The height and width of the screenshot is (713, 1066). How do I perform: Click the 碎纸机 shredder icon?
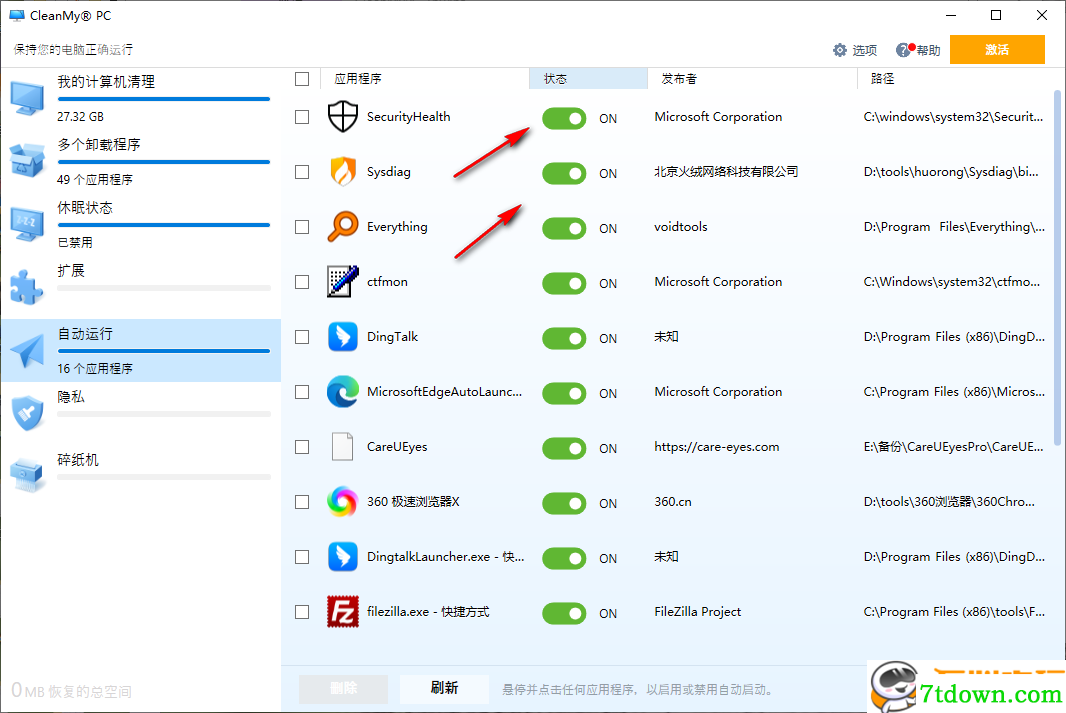(x=28, y=474)
